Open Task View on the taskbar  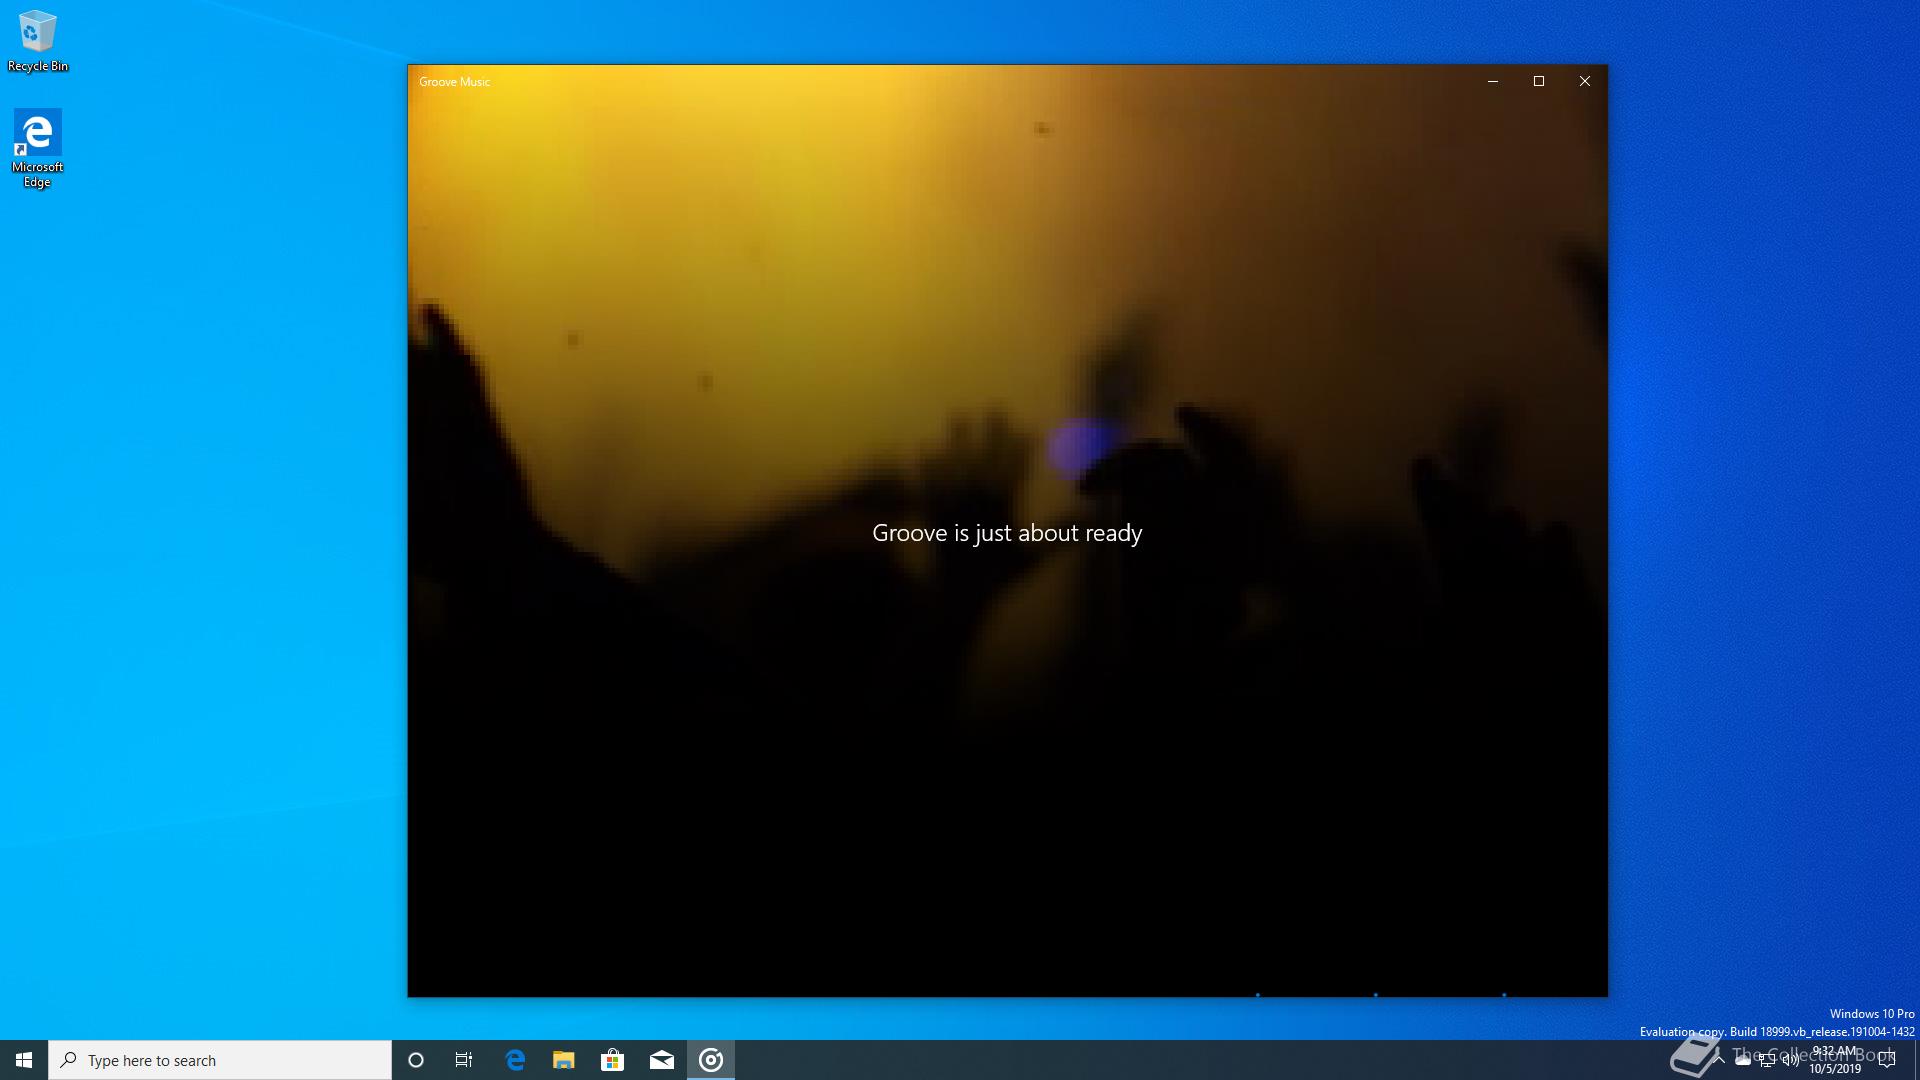(x=464, y=1060)
